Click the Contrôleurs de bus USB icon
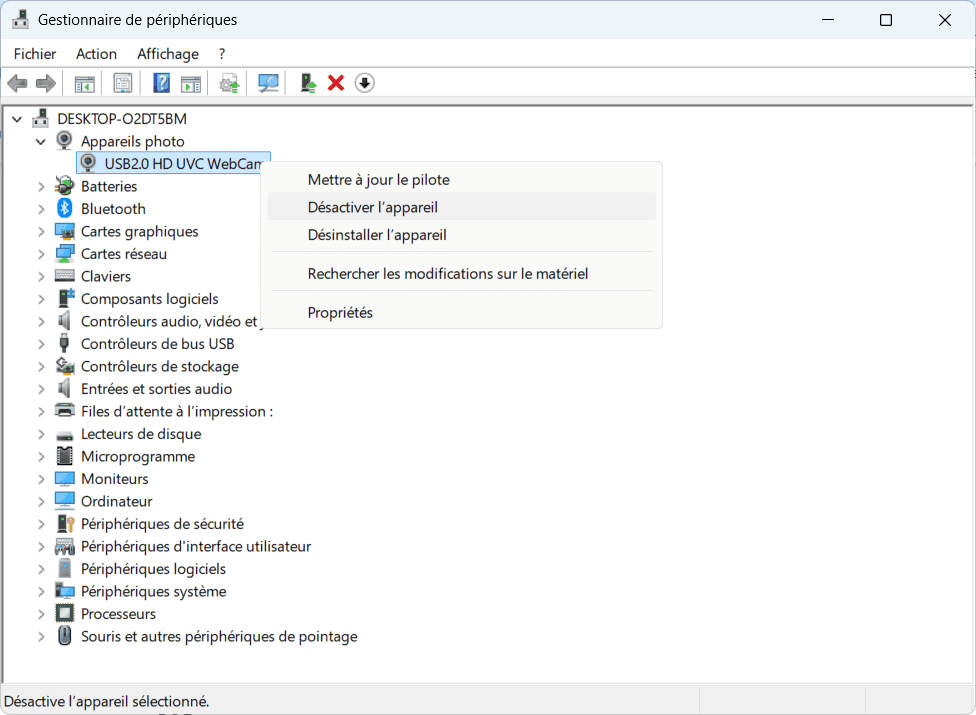The image size is (976, 715). click(x=64, y=343)
